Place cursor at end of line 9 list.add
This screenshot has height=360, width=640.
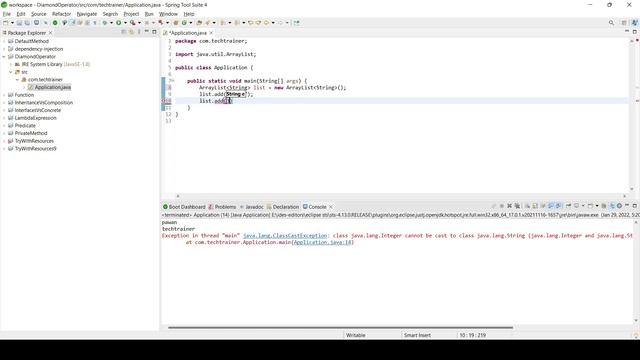[x=253, y=94]
